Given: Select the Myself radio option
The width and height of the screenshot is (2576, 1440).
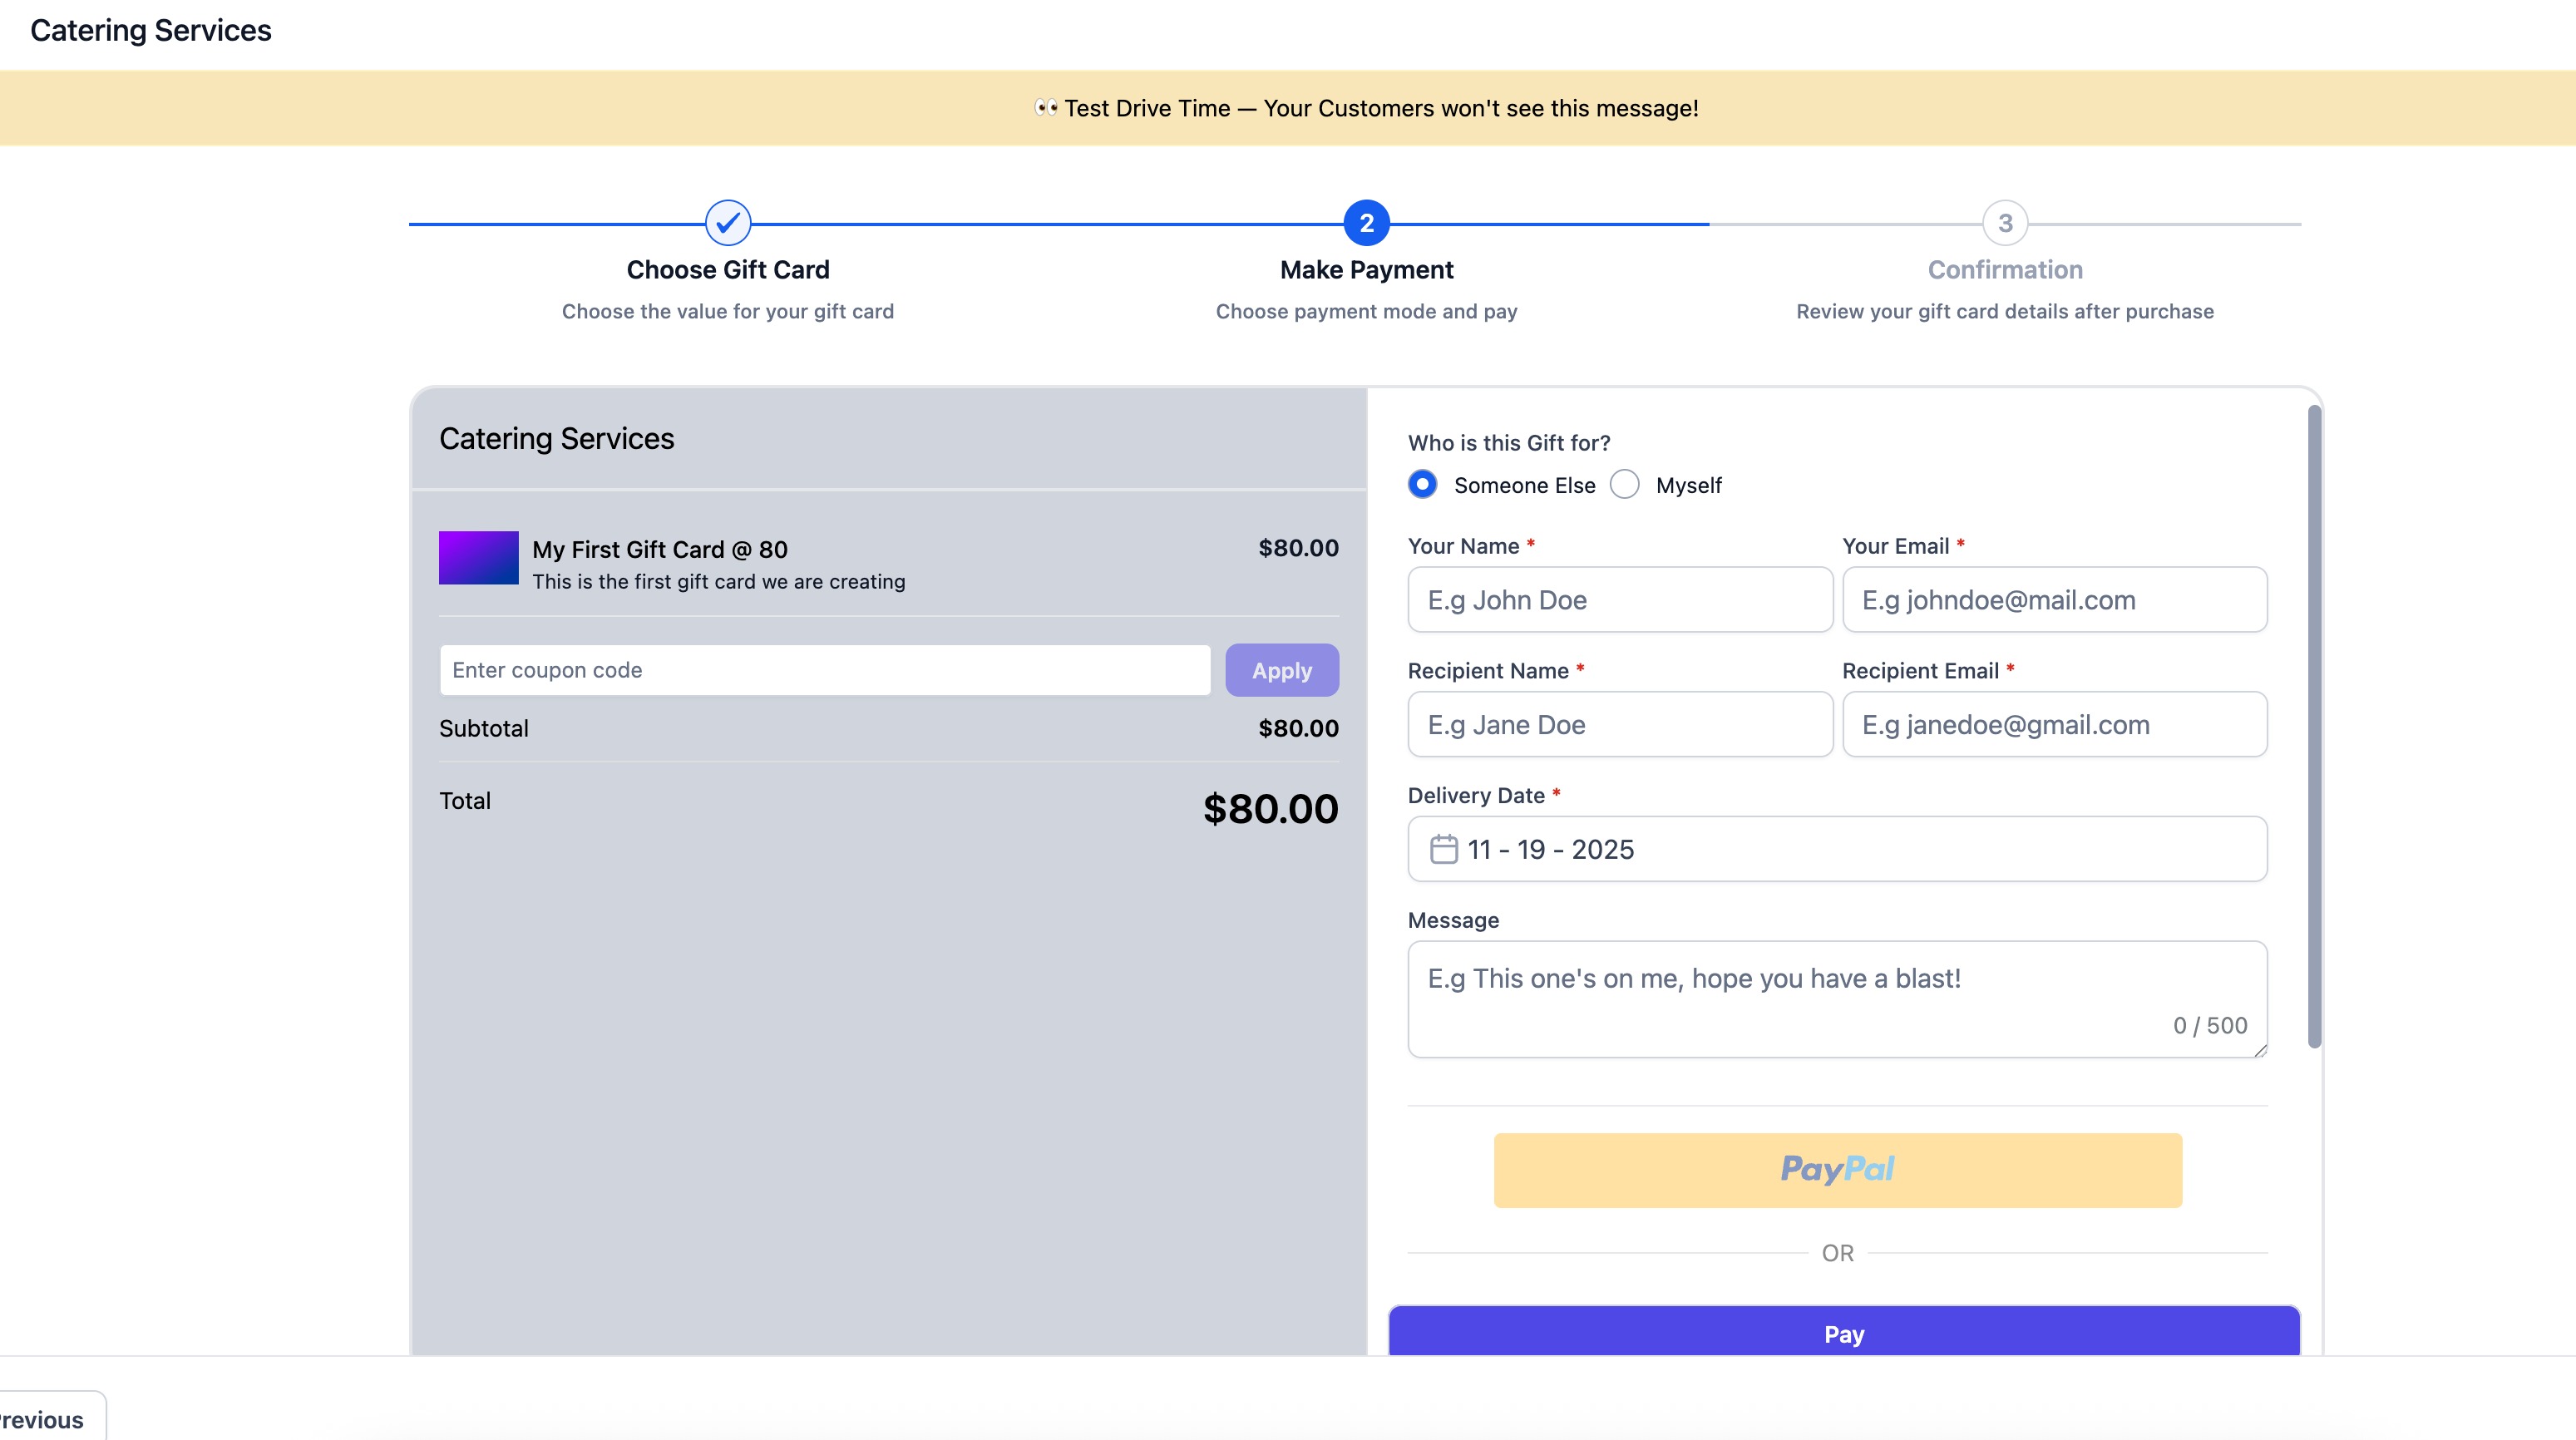Looking at the screenshot, I should tap(1625, 485).
